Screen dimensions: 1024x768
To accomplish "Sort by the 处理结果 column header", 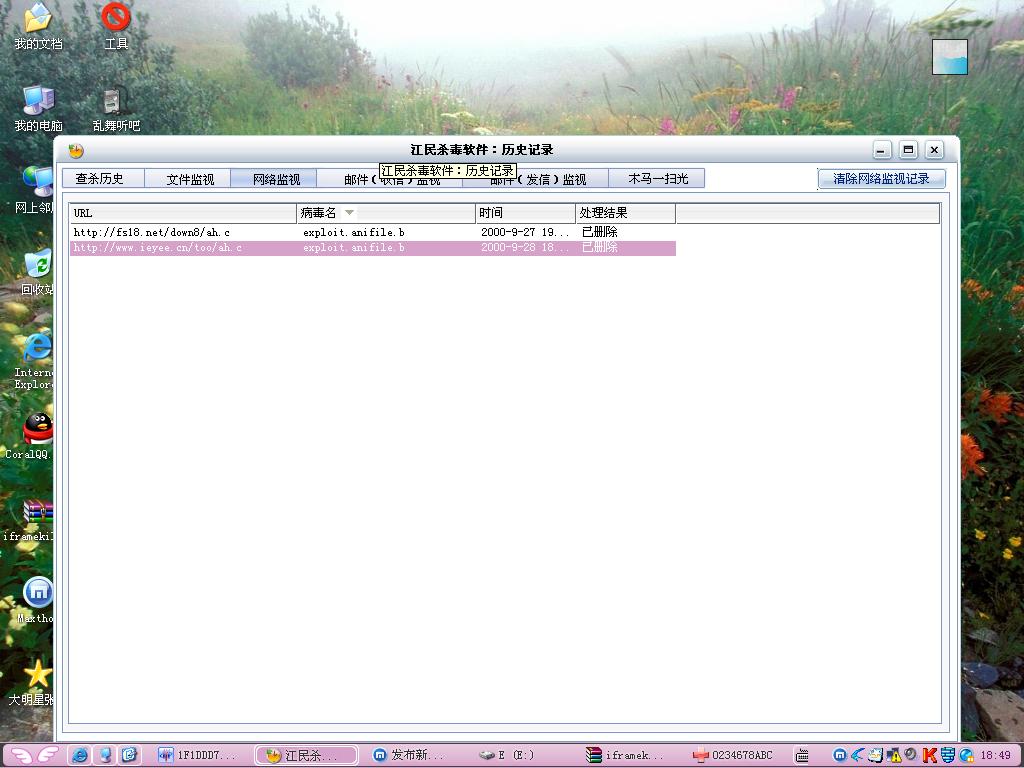I will (626, 213).
